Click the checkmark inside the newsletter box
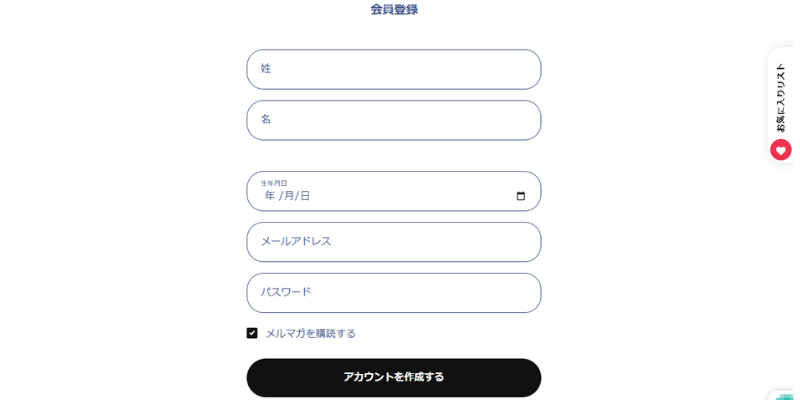Screen dimensions: 800x400 (x=252, y=333)
